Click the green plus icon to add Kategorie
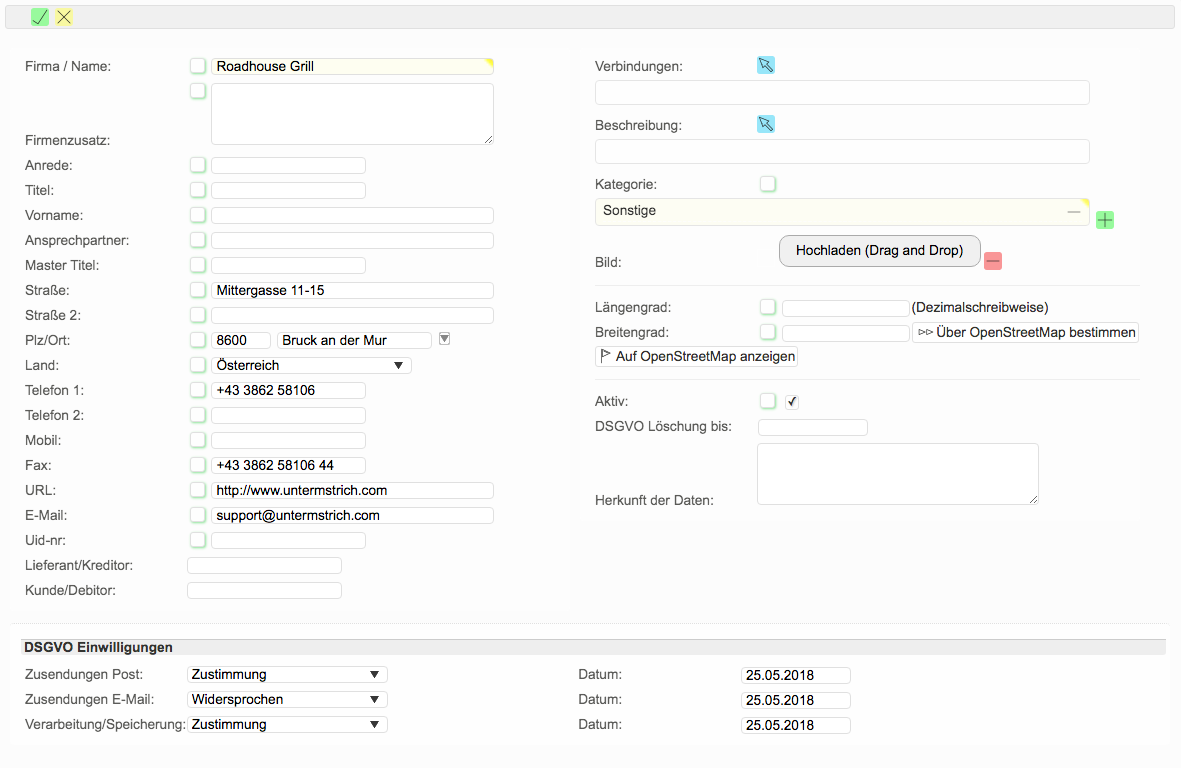The image size is (1181, 768). coord(1104,220)
